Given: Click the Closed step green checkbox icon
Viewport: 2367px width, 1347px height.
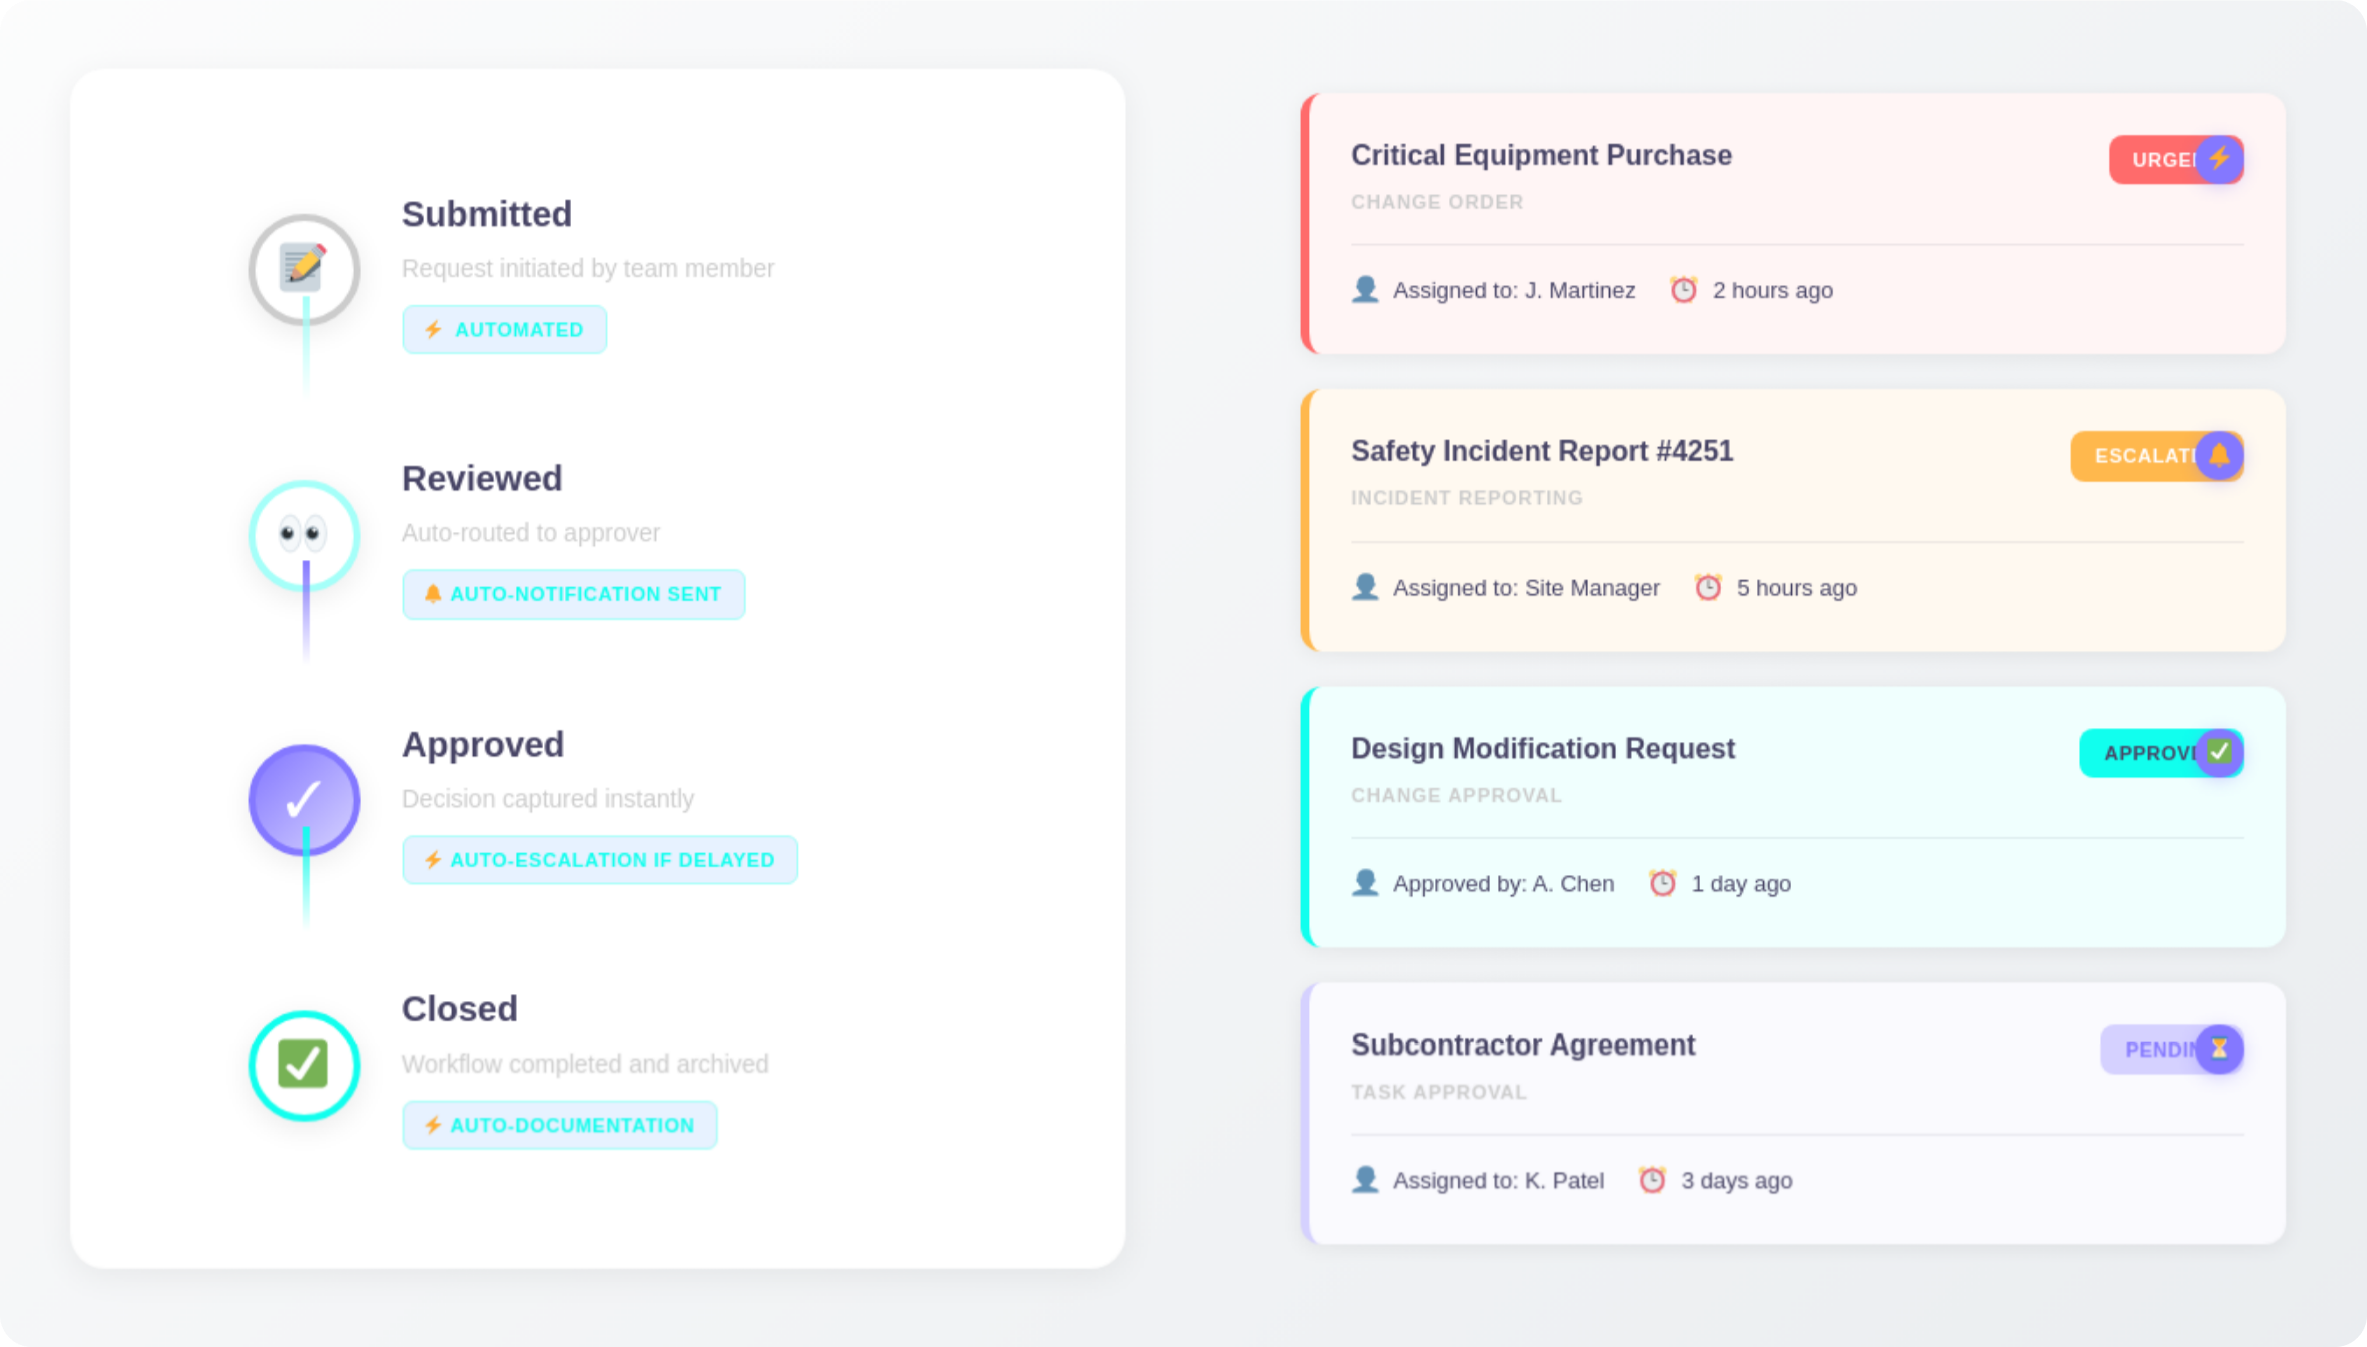Looking at the screenshot, I should (304, 1064).
